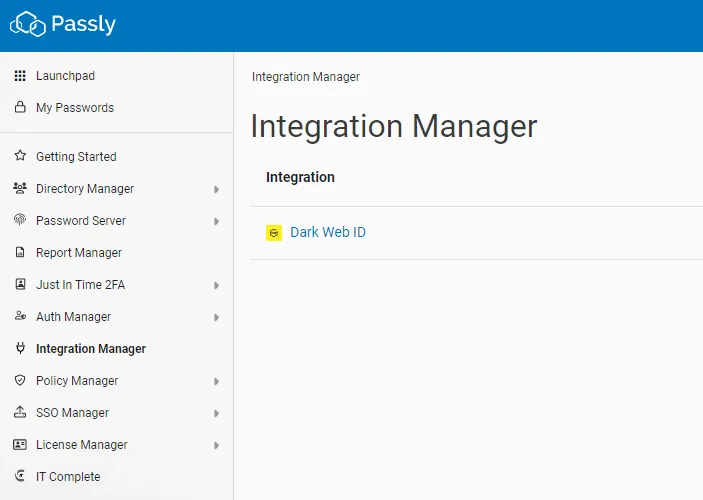The image size is (703, 500).
Task: Click the Launchpad grid icon
Action: pyautogui.click(x=20, y=76)
